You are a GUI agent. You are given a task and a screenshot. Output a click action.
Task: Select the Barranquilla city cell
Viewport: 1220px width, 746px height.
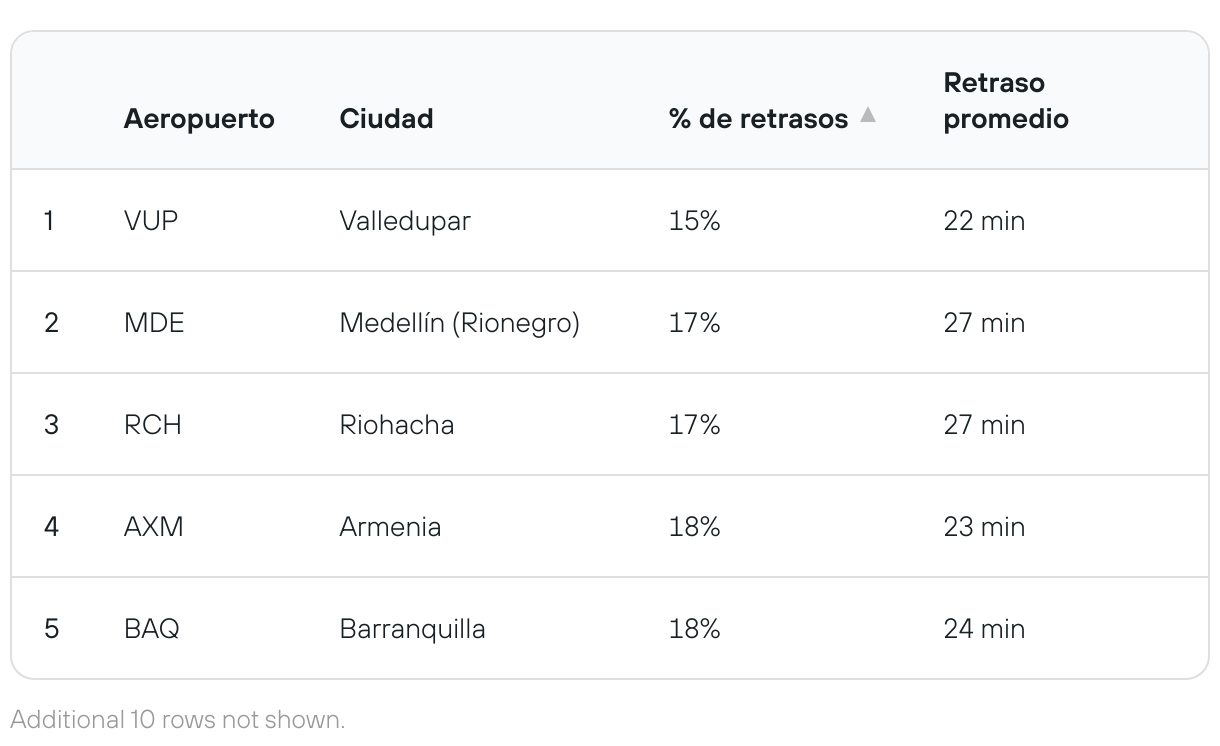(412, 629)
